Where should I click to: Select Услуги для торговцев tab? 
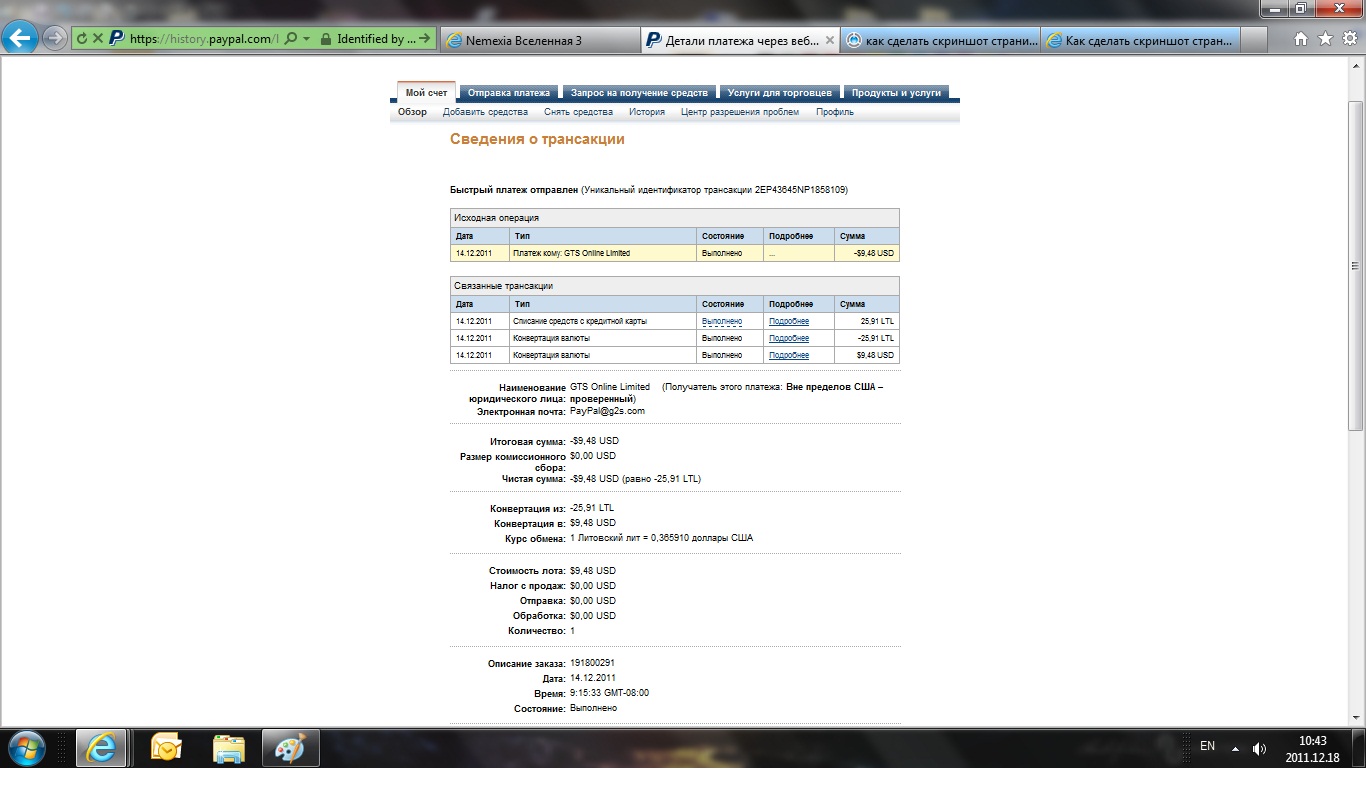click(x=779, y=93)
